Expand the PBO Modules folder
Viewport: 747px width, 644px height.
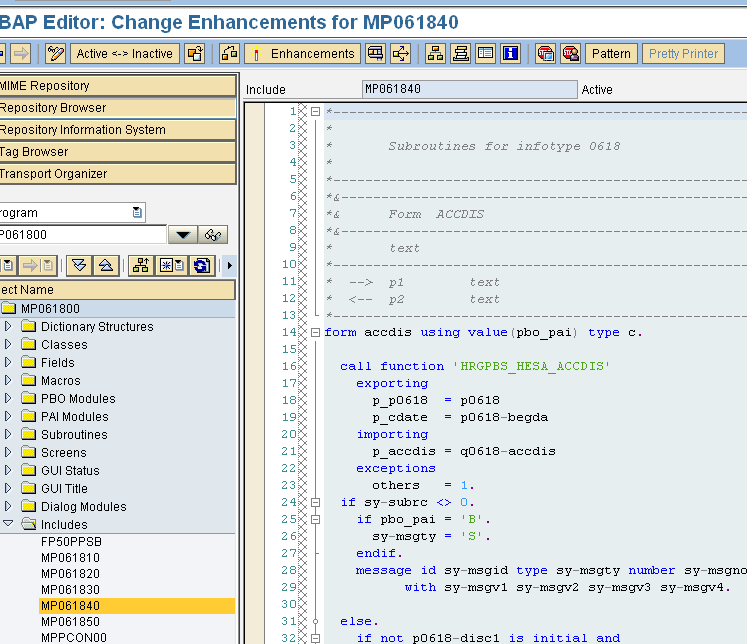tap(8, 398)
